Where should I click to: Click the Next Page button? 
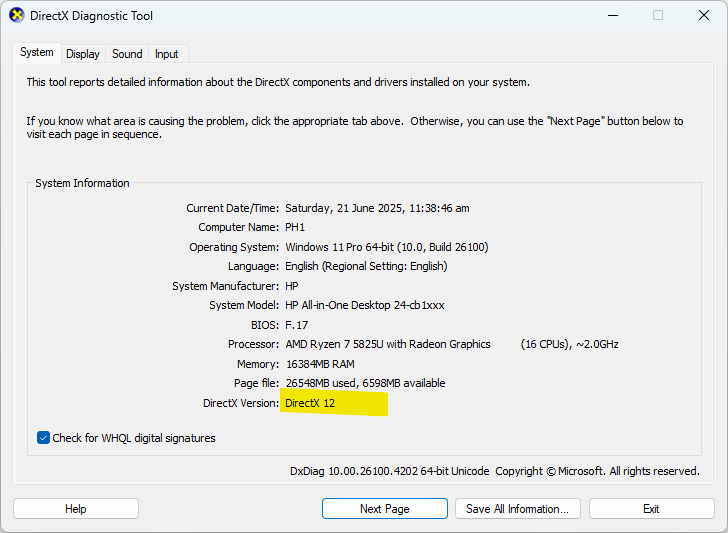click(384, 509)
